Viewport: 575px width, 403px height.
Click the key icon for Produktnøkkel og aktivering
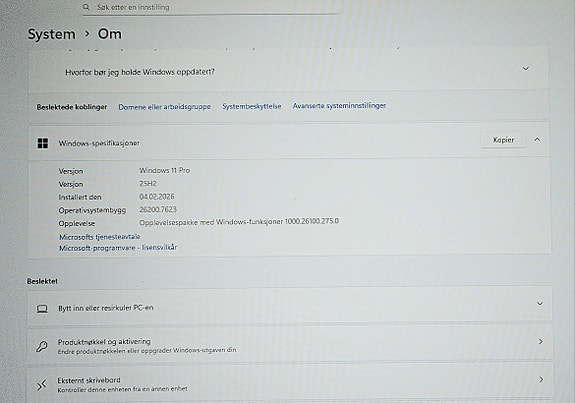click(42, 346)
